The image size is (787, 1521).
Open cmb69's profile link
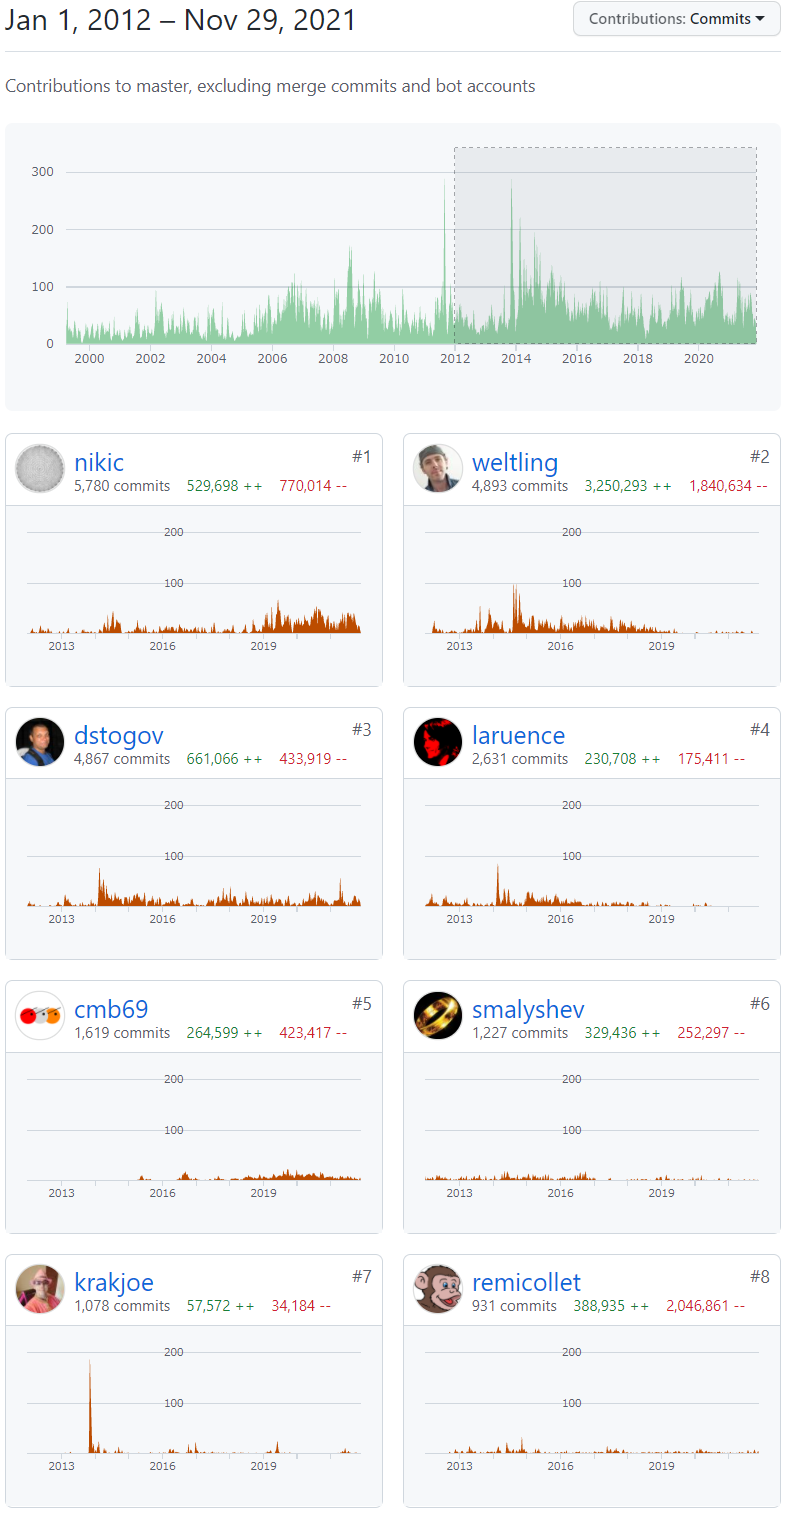pos(111,1009)
